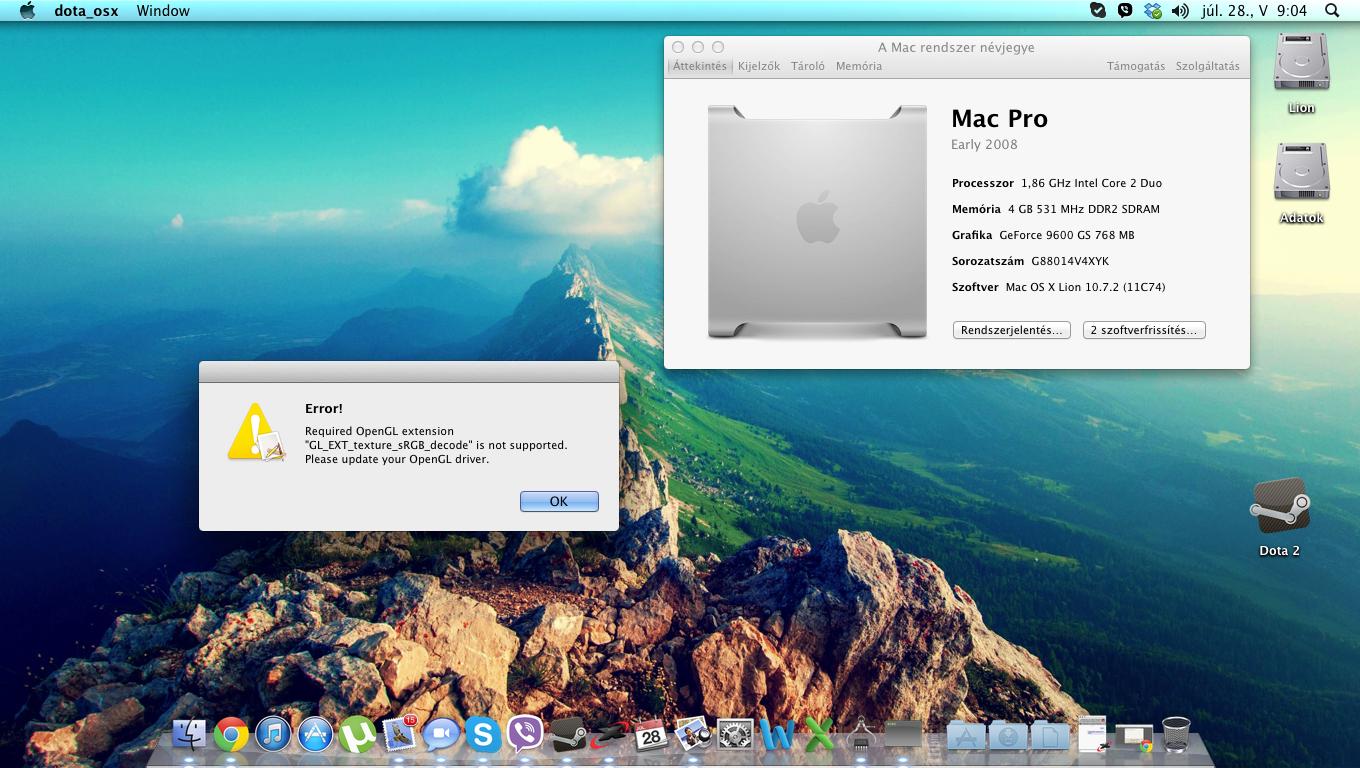The height and width of the screenshot is (768, 1360).
Task: Open the Downloads folder stack in dock
Action: (x=1008, y=735)
